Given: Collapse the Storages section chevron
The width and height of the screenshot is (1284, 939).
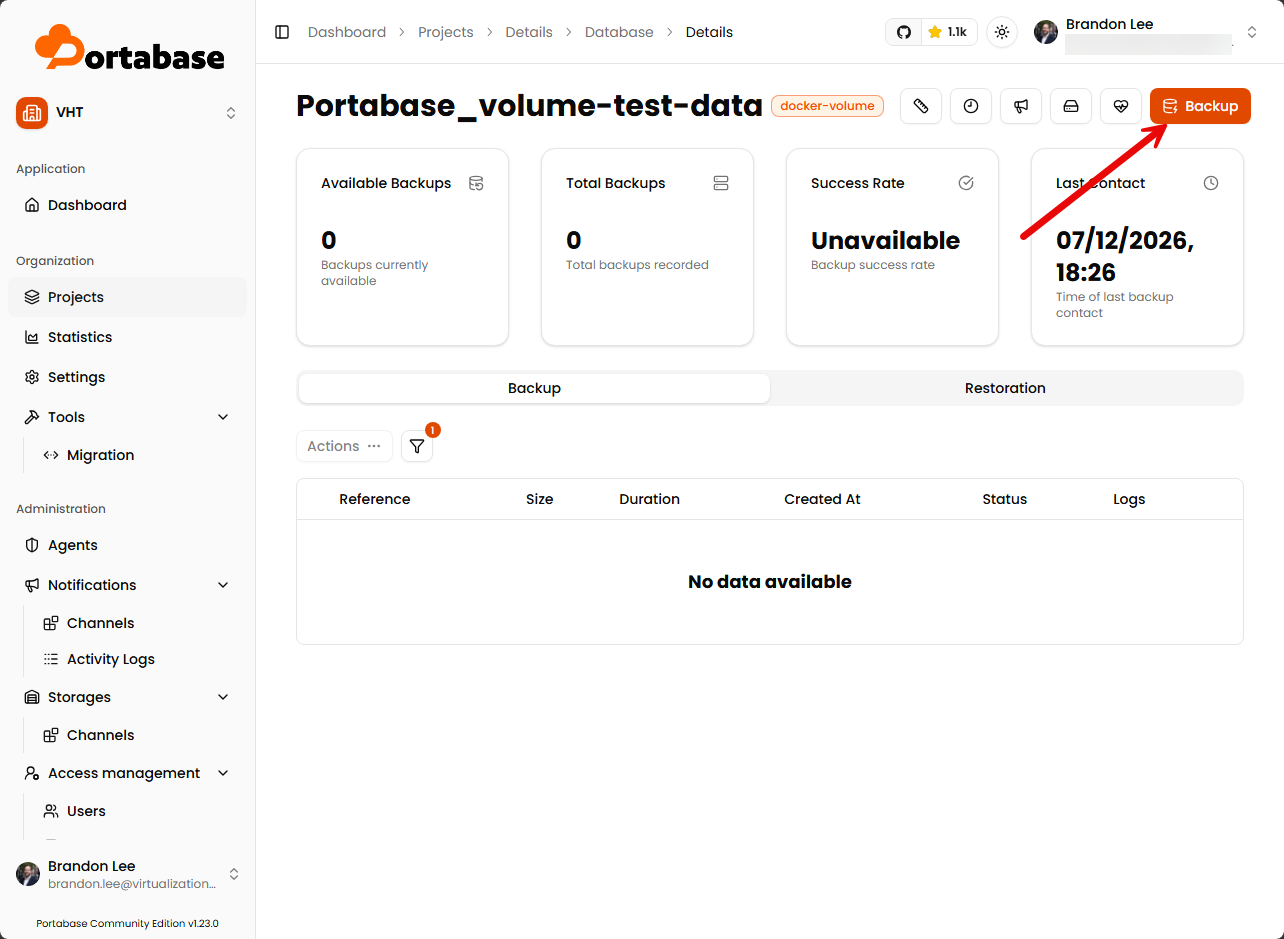Looking at the screenshot, I should coord(223,697).
